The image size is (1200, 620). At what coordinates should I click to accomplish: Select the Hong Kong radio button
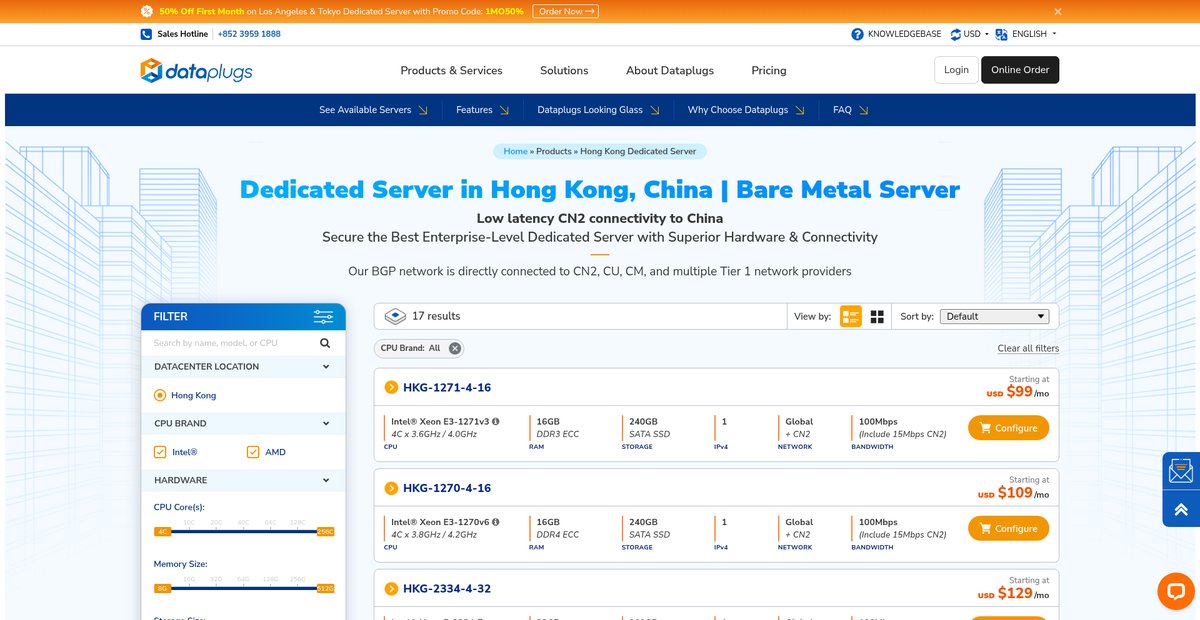tap(160, 396)
